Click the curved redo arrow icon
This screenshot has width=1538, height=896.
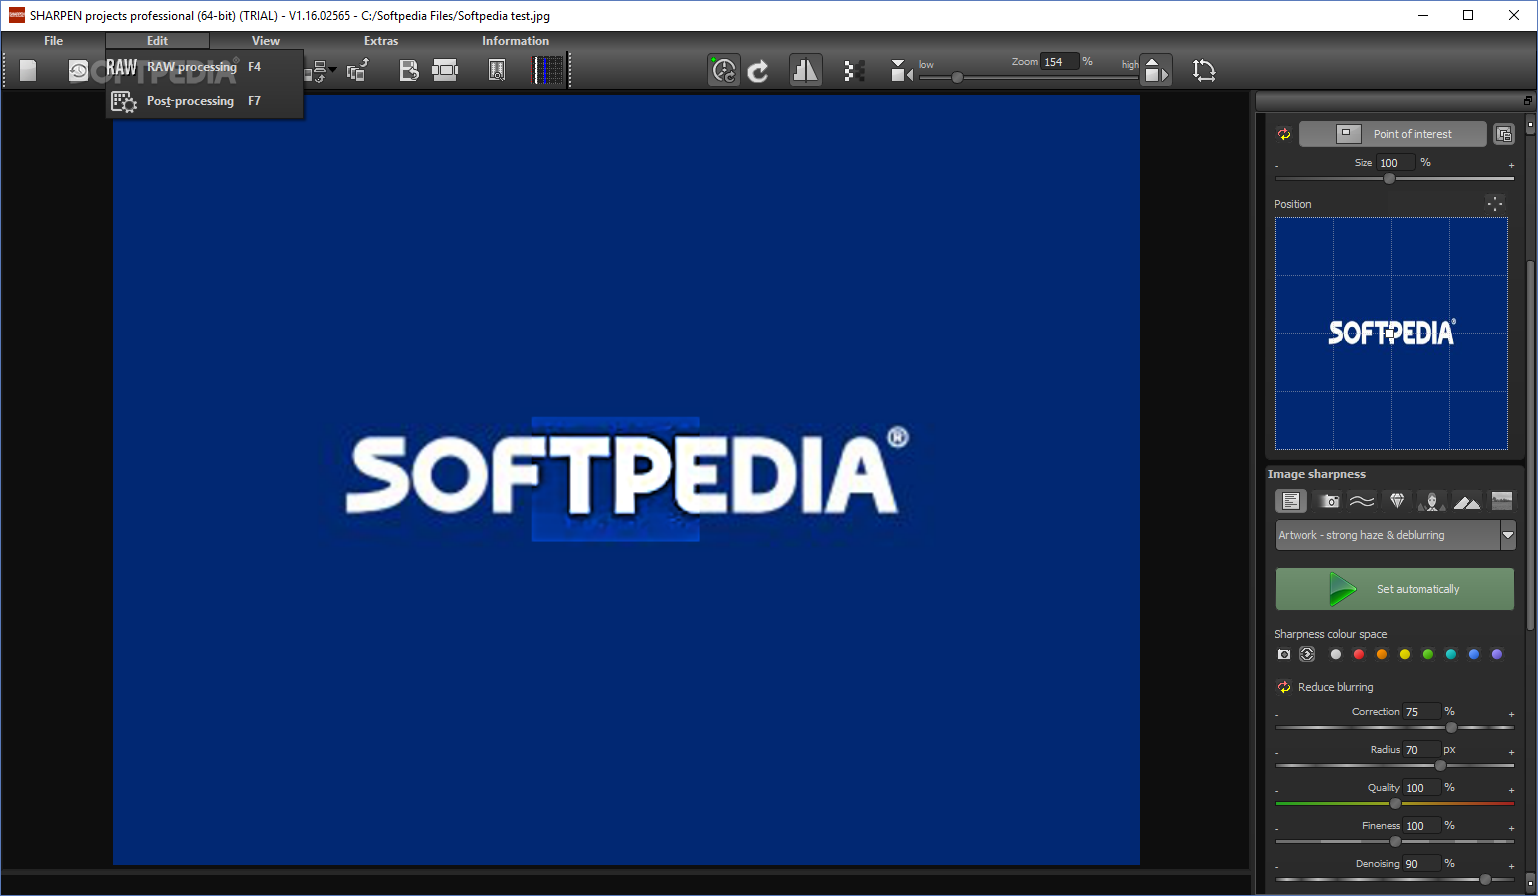click(x=759, y=70)
